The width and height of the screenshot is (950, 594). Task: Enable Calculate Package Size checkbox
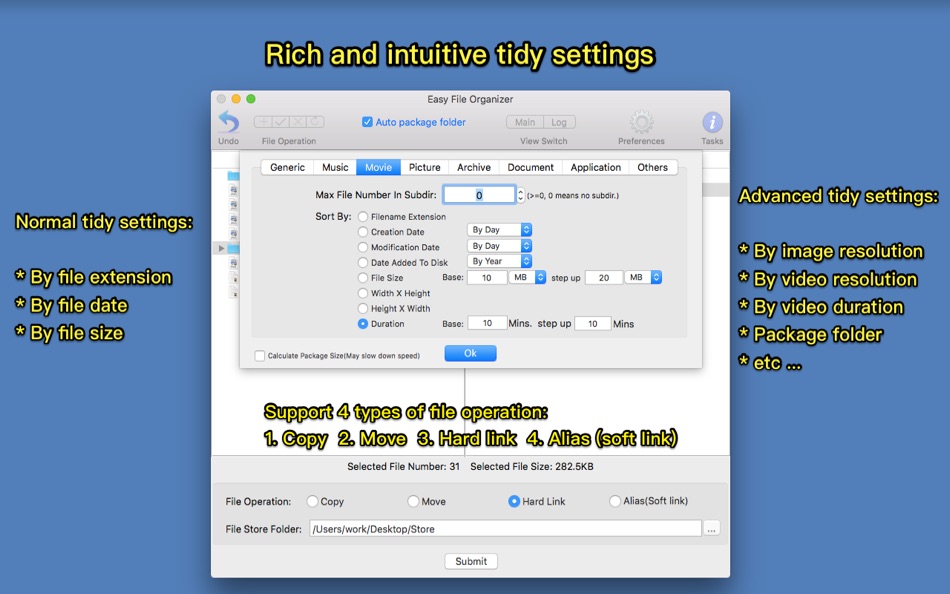[259, 356]
